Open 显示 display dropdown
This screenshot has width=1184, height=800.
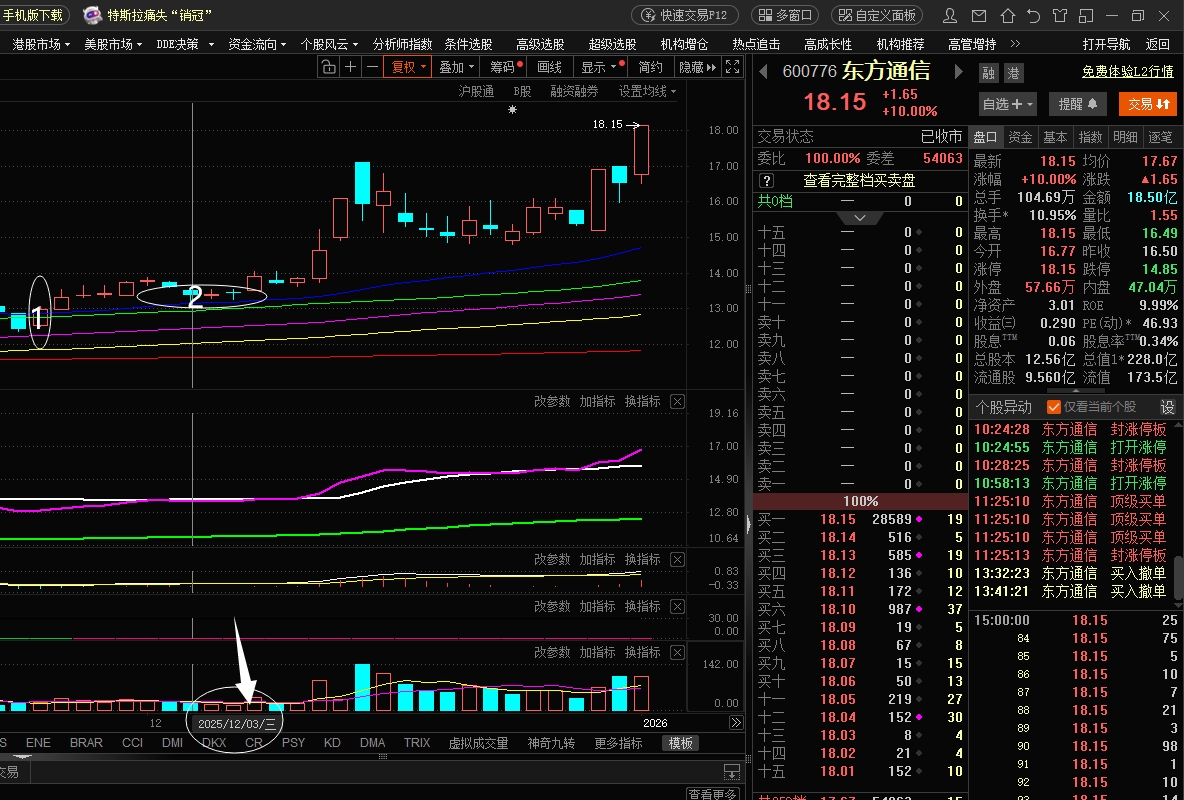(600, 67)
